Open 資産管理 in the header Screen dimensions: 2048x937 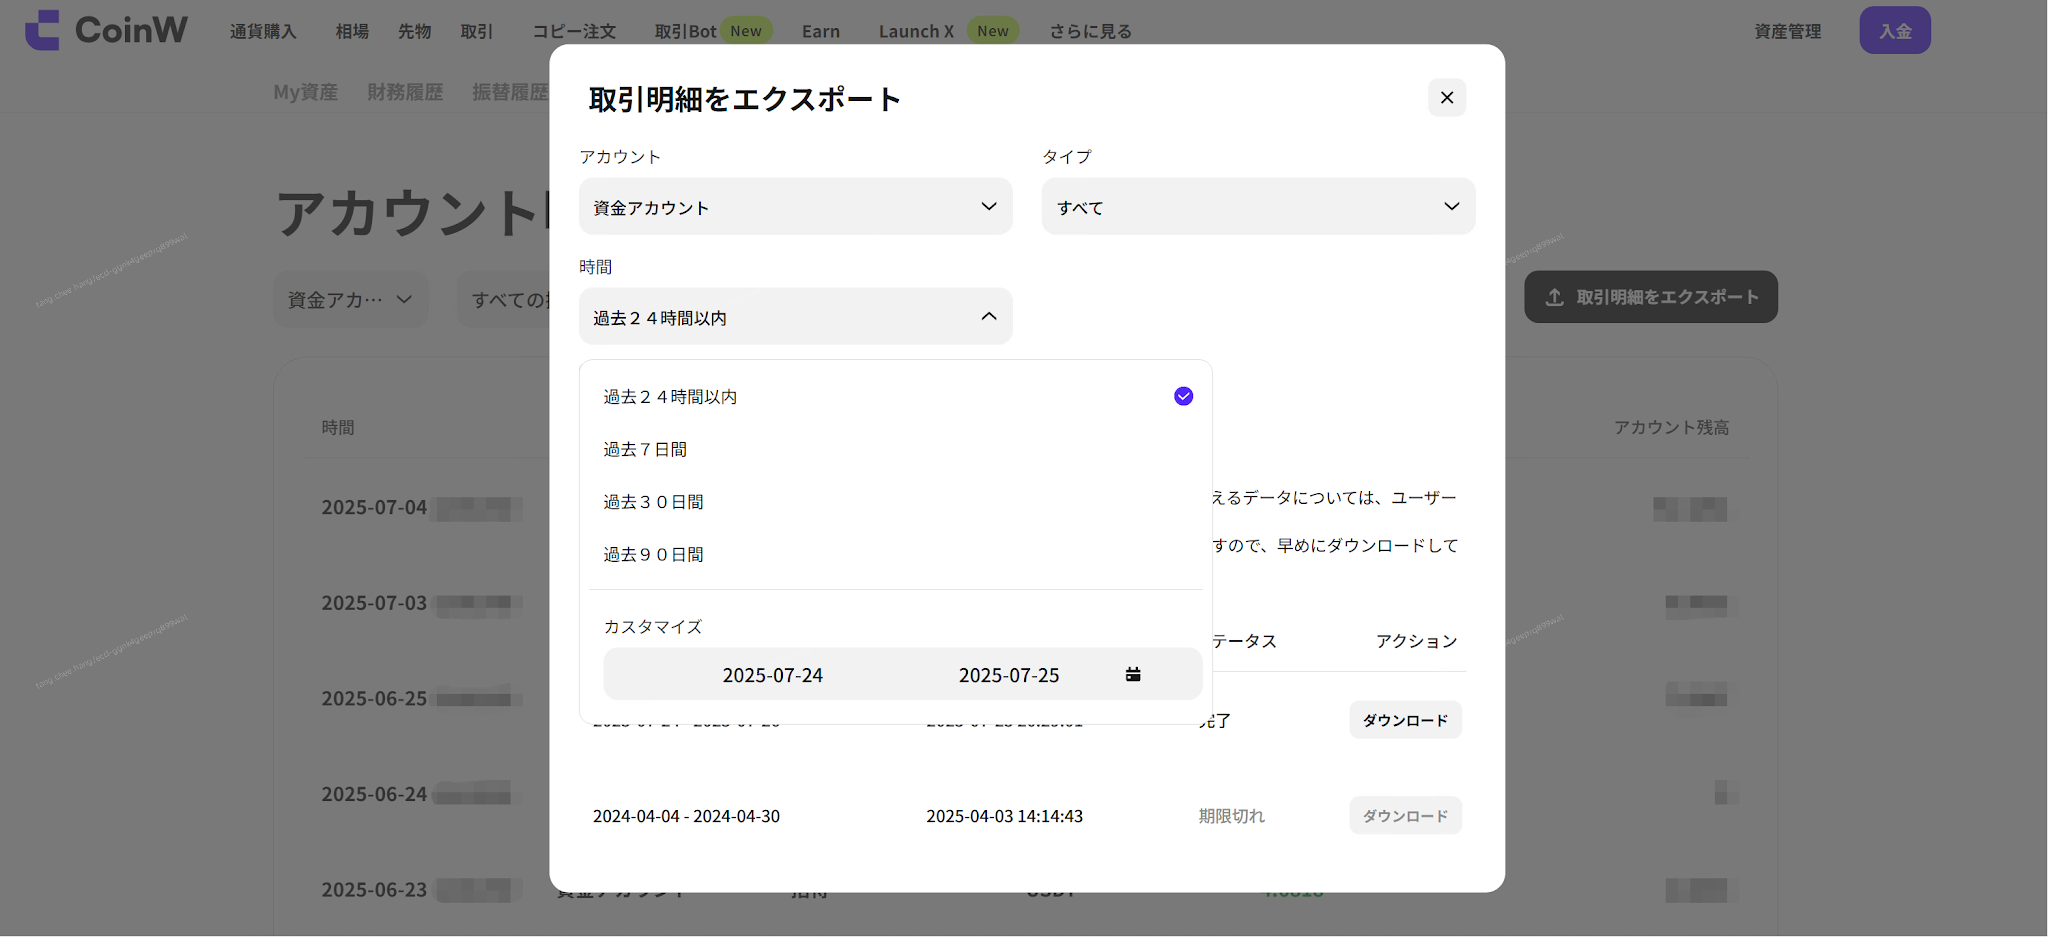[x=1788, y=31]
